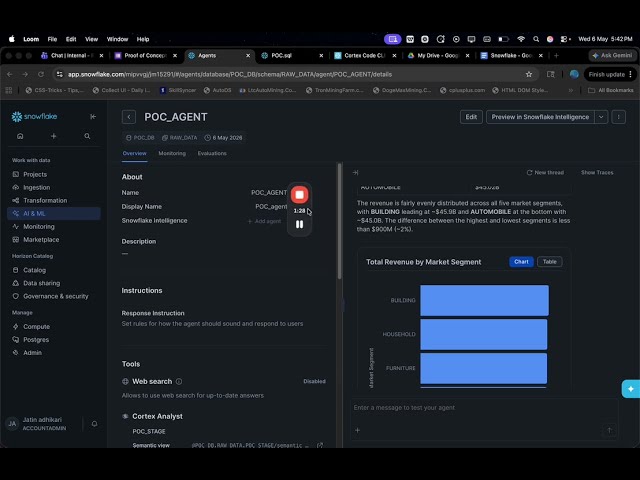Click the notifications bell icon
Viewport: 640px width, 480px height.
coord(94,424)
